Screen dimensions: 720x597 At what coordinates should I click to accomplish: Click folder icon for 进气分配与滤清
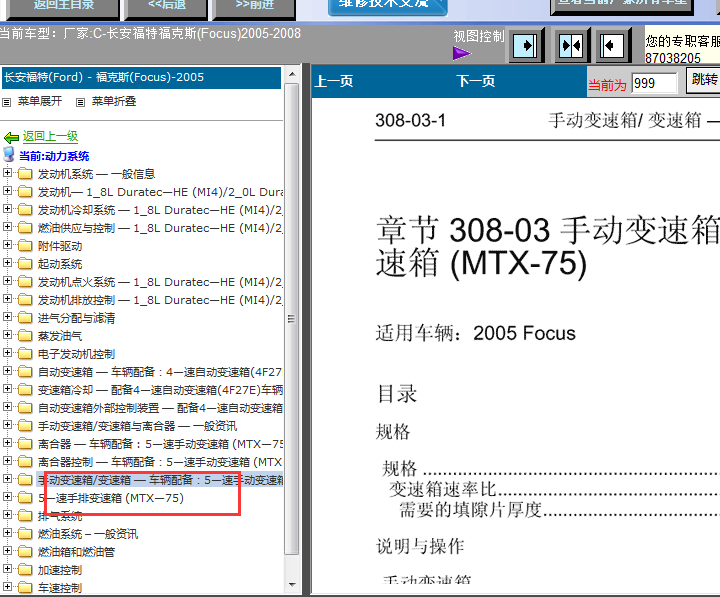click(25, 318)
